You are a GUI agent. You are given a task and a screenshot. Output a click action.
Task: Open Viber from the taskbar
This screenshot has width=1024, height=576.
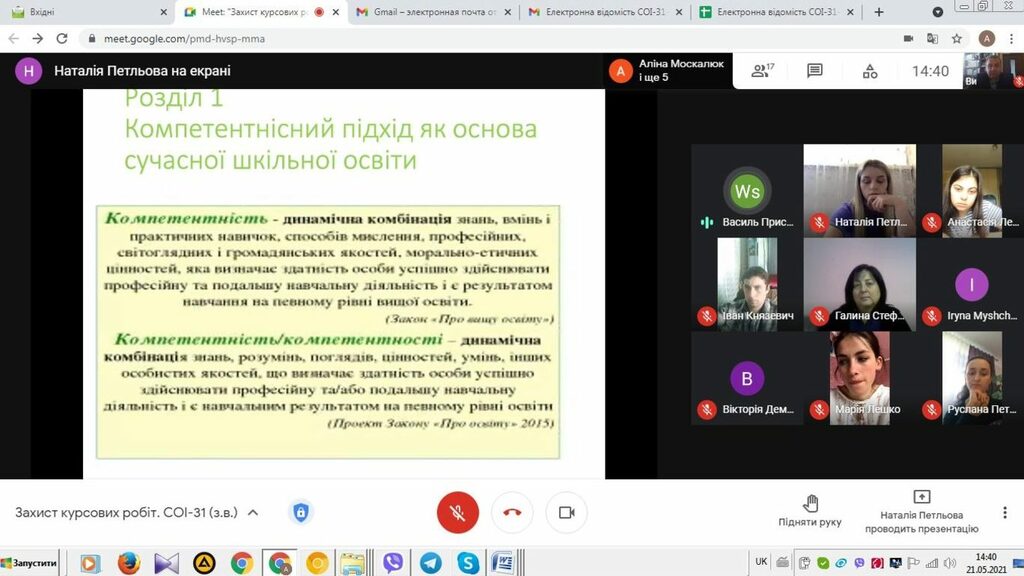pyautogui.click(x=393, y=563)
